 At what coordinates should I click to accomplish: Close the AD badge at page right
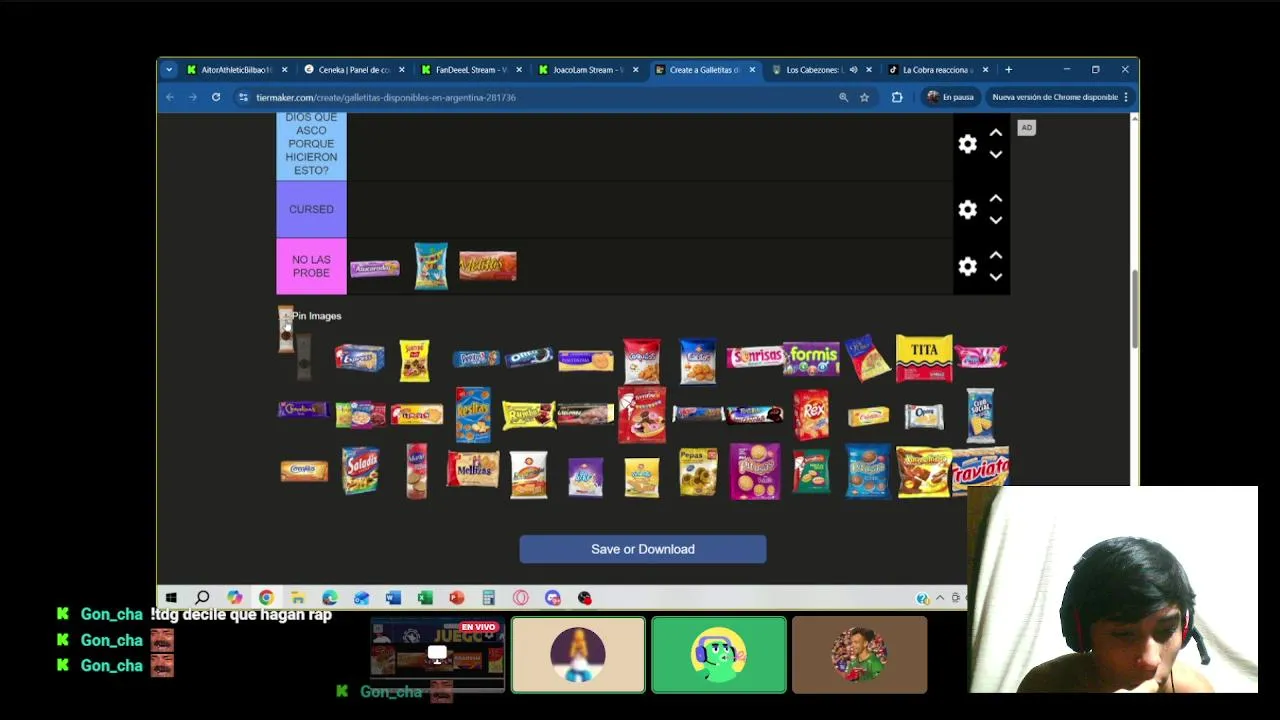click(x=1026, y=127)
